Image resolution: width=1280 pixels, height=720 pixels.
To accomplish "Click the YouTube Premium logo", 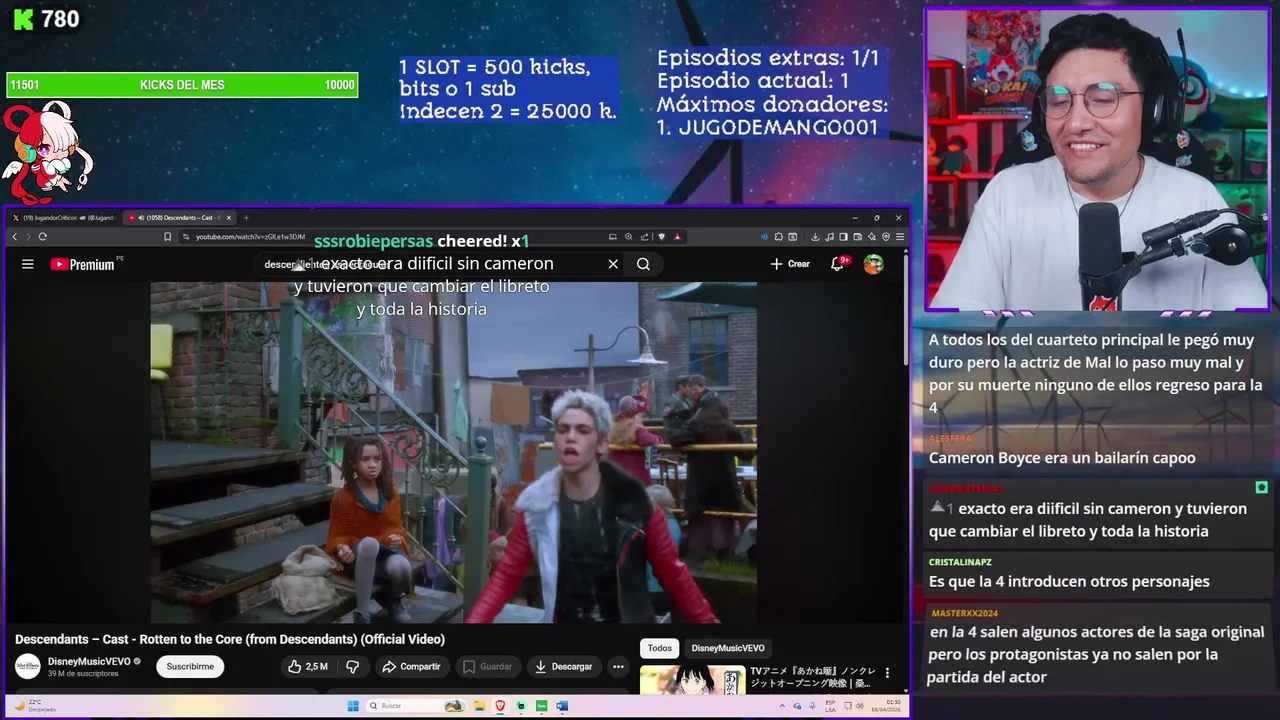I will pyautogui.click(x=82, y=264).
